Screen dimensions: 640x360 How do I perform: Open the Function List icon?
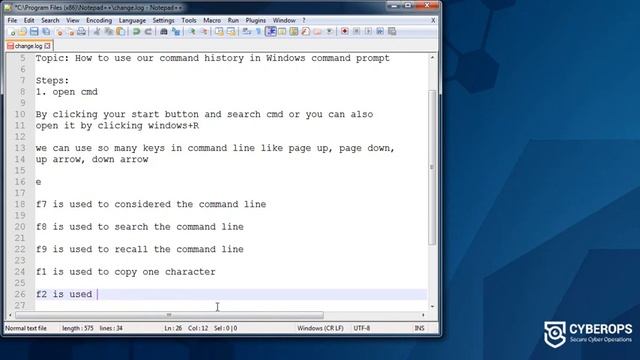click(x=305, y=31)
